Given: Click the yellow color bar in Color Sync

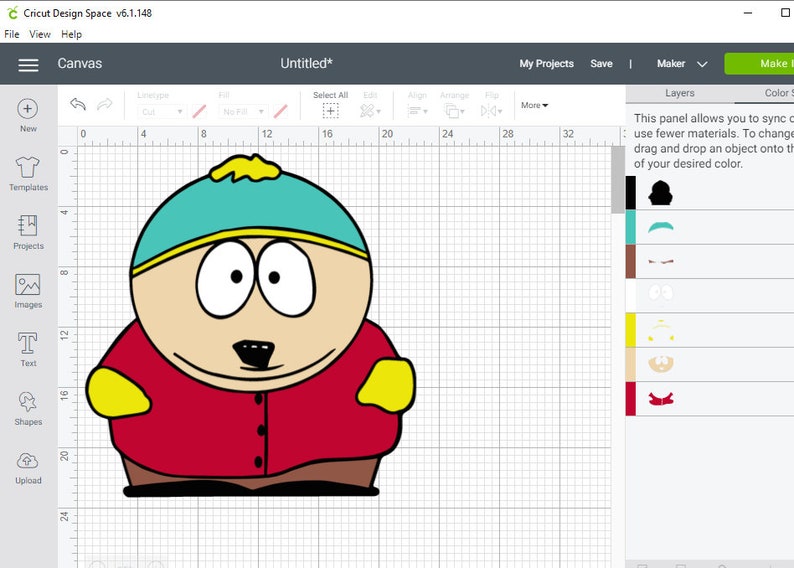Looking at the screenshot, I should point(630,330).
